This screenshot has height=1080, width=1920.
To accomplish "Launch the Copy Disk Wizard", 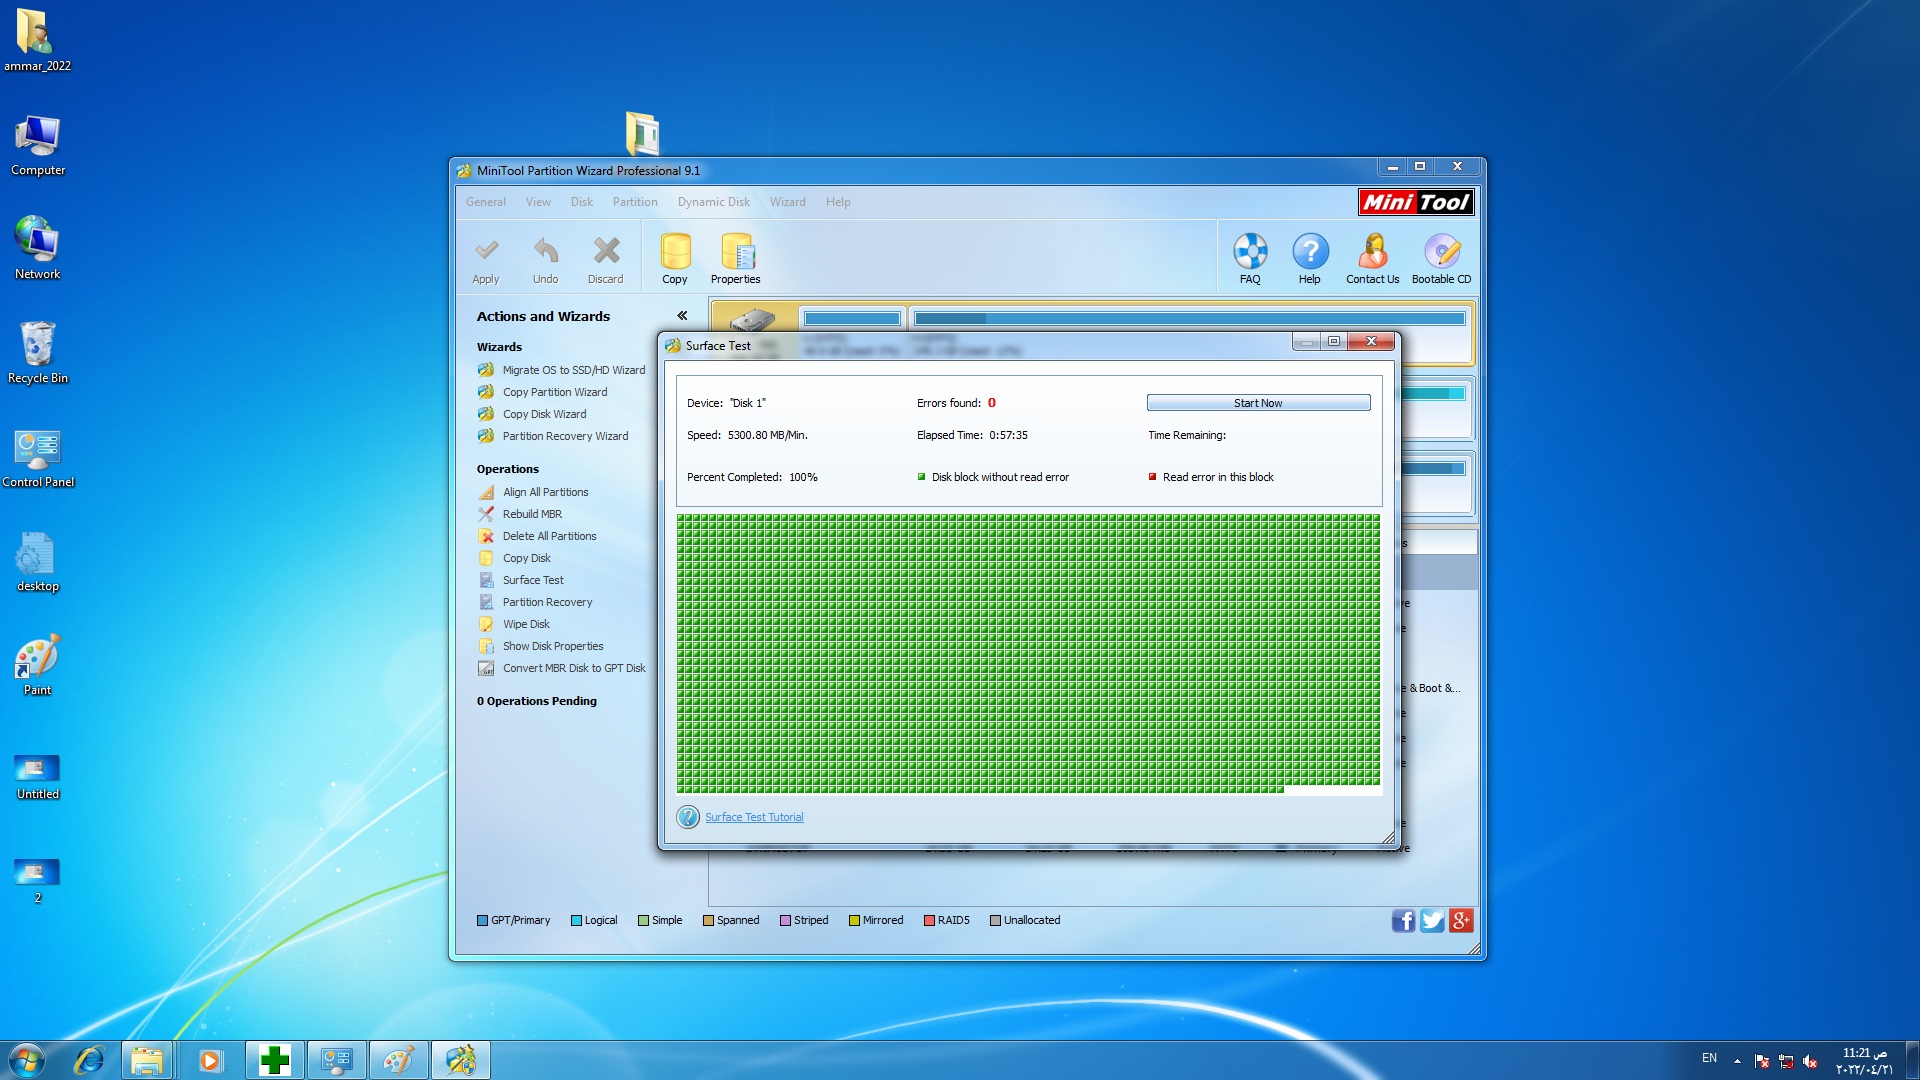I will point(533,414).
